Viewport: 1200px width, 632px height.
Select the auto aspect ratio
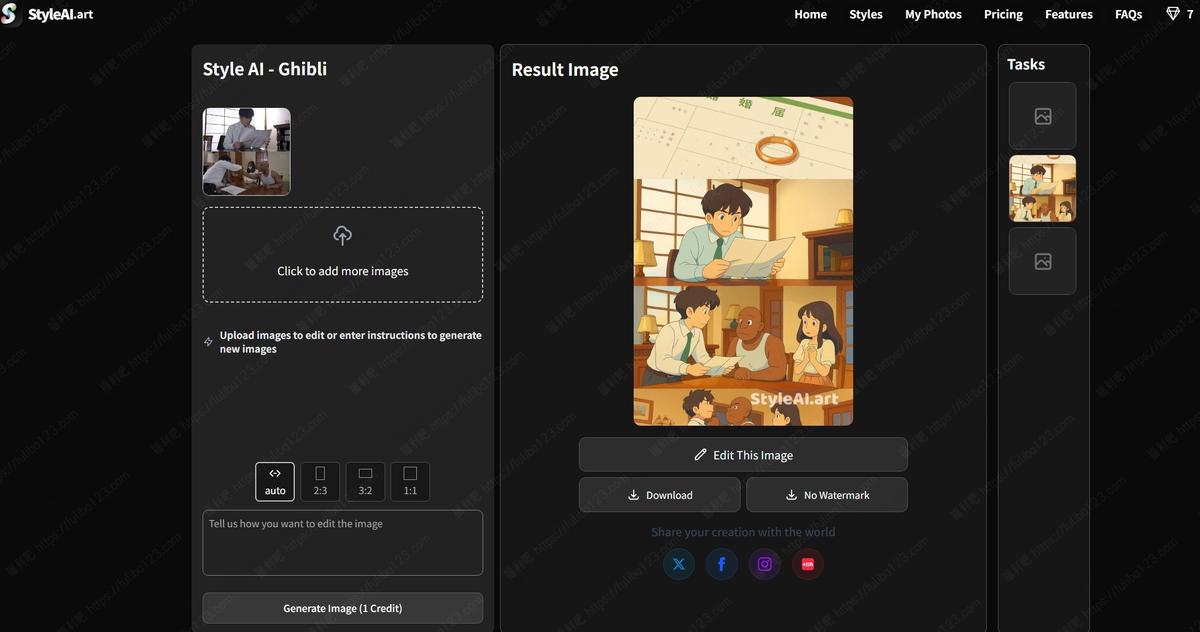pyautogui.click(x=275, y=481)
